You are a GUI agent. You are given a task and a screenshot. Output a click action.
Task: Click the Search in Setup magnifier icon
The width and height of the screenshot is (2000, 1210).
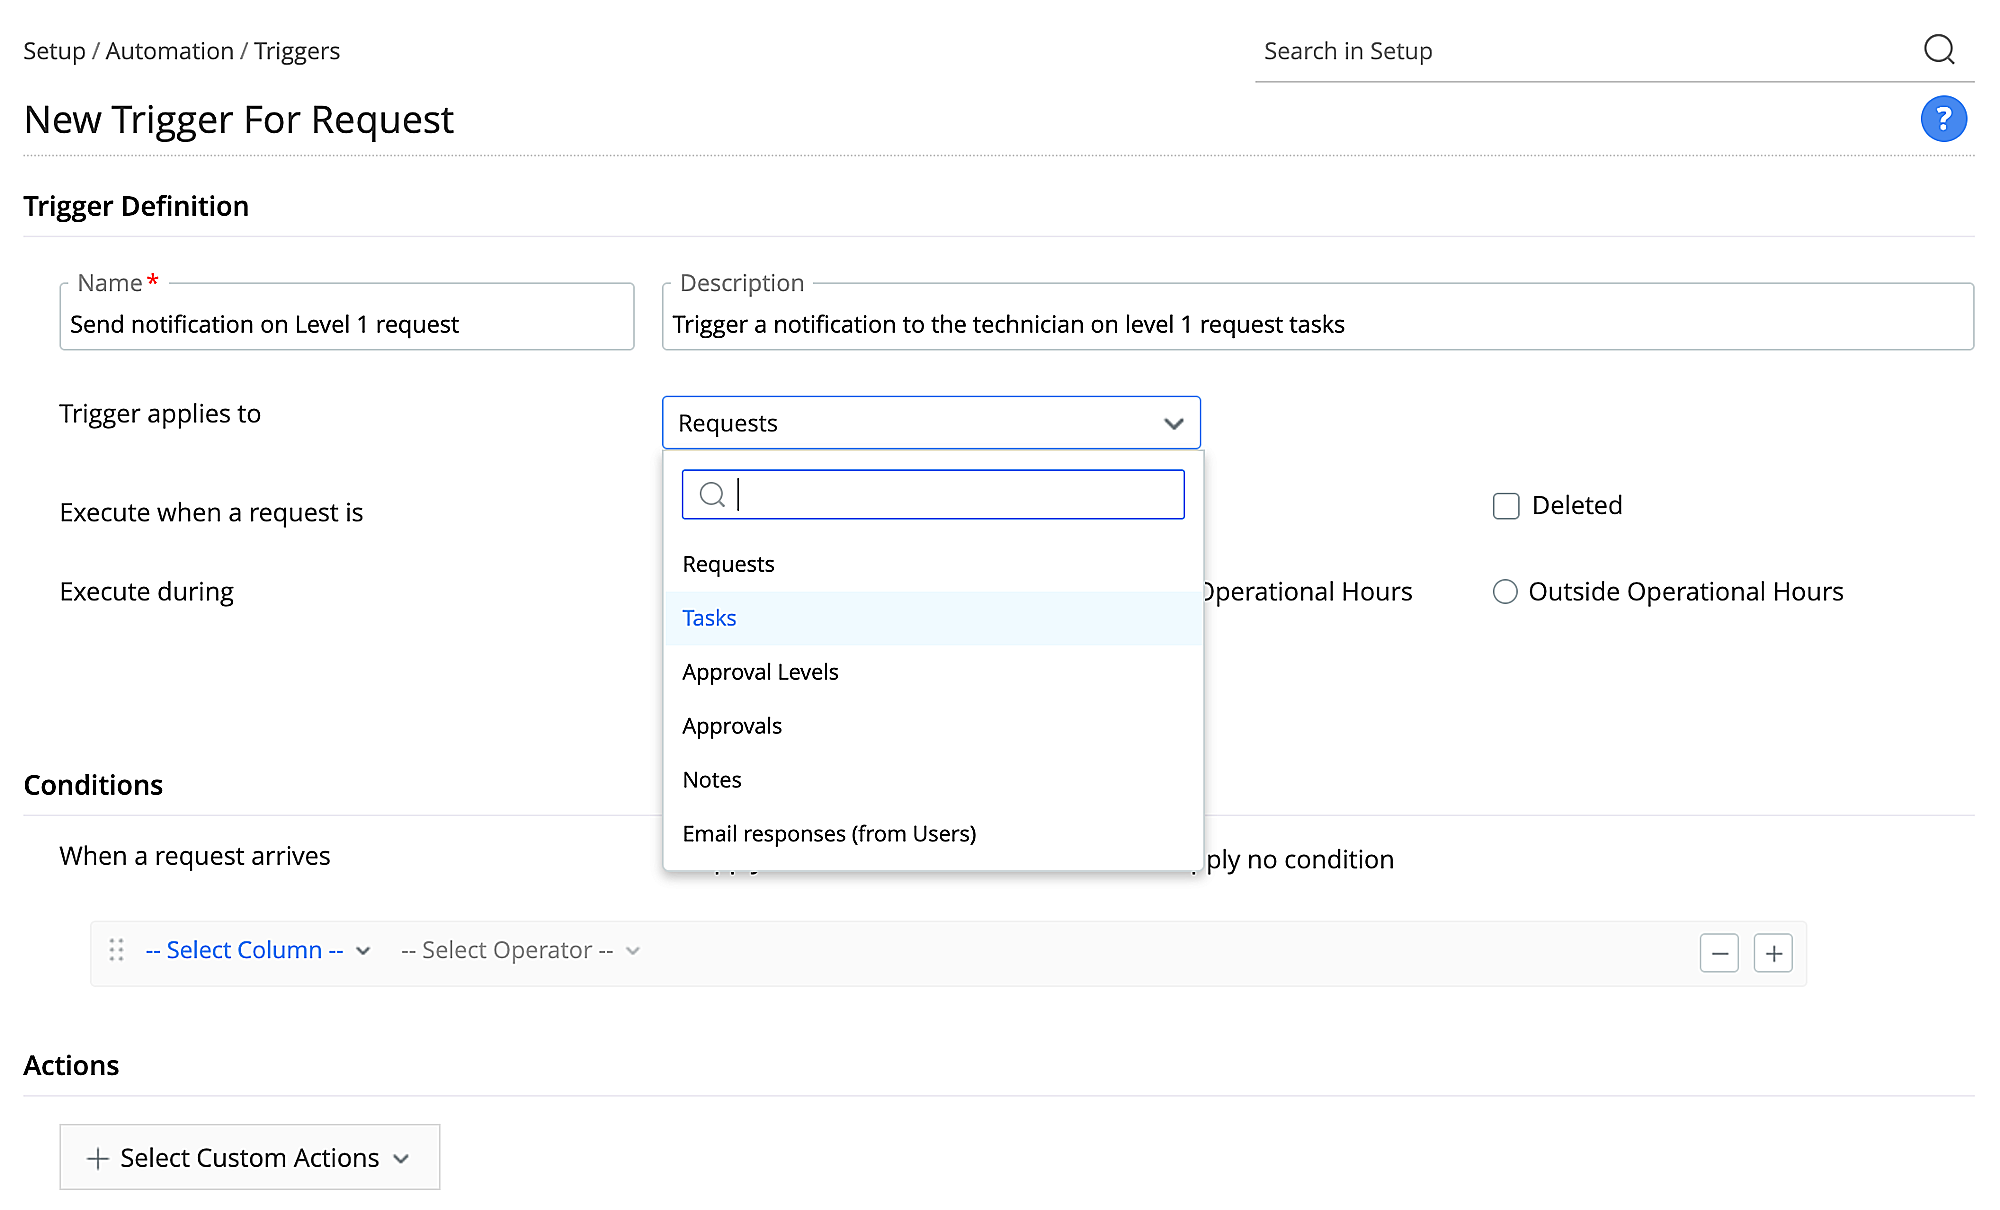[x=1939, y=49]
